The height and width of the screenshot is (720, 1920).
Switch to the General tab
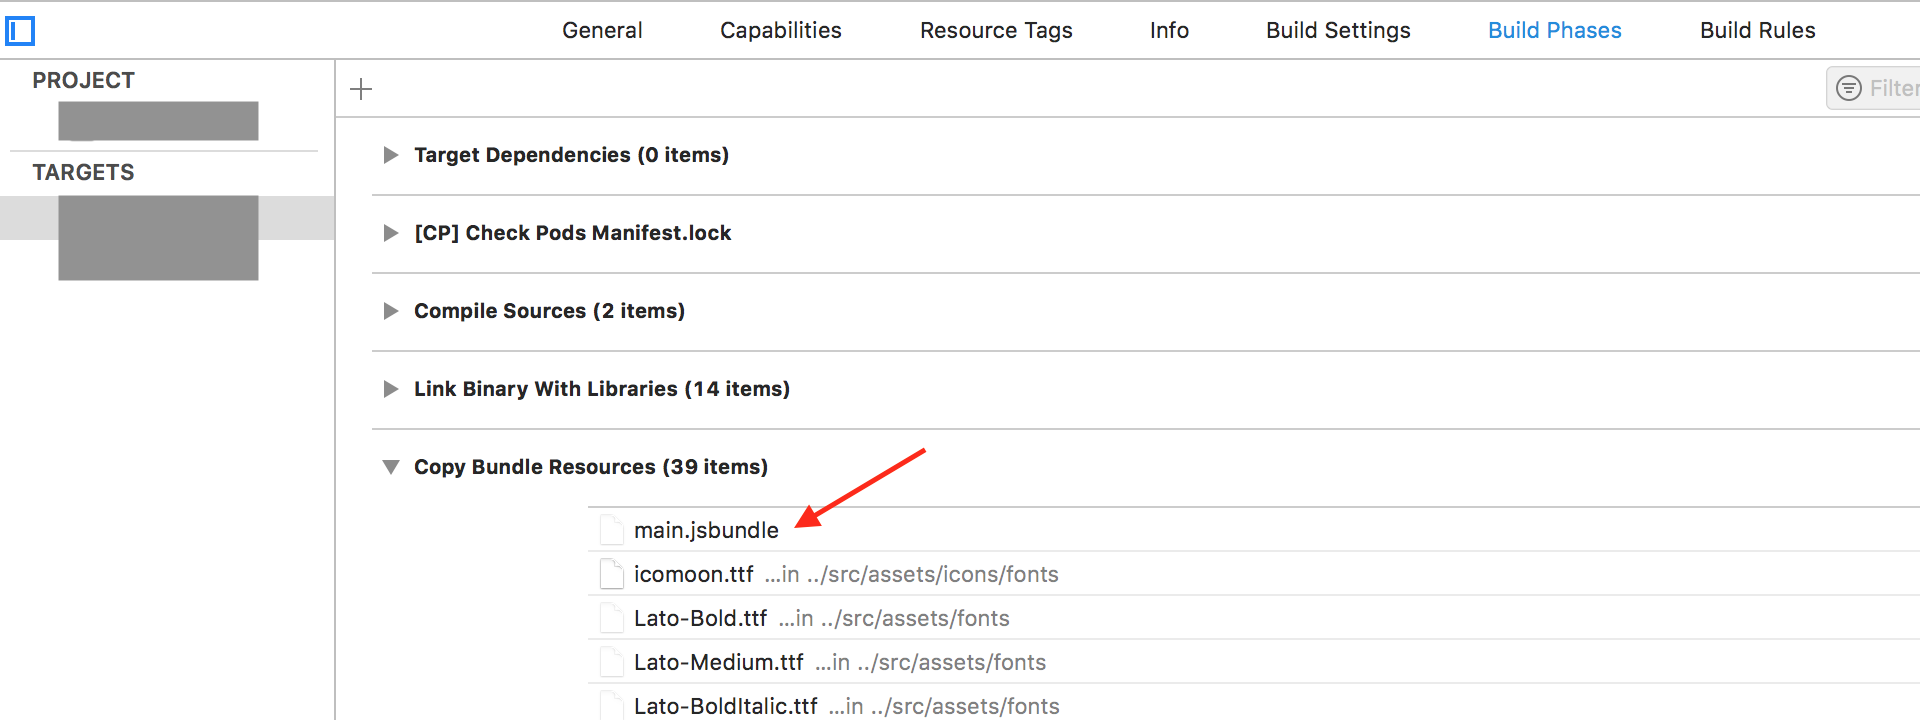coord(602,30)
